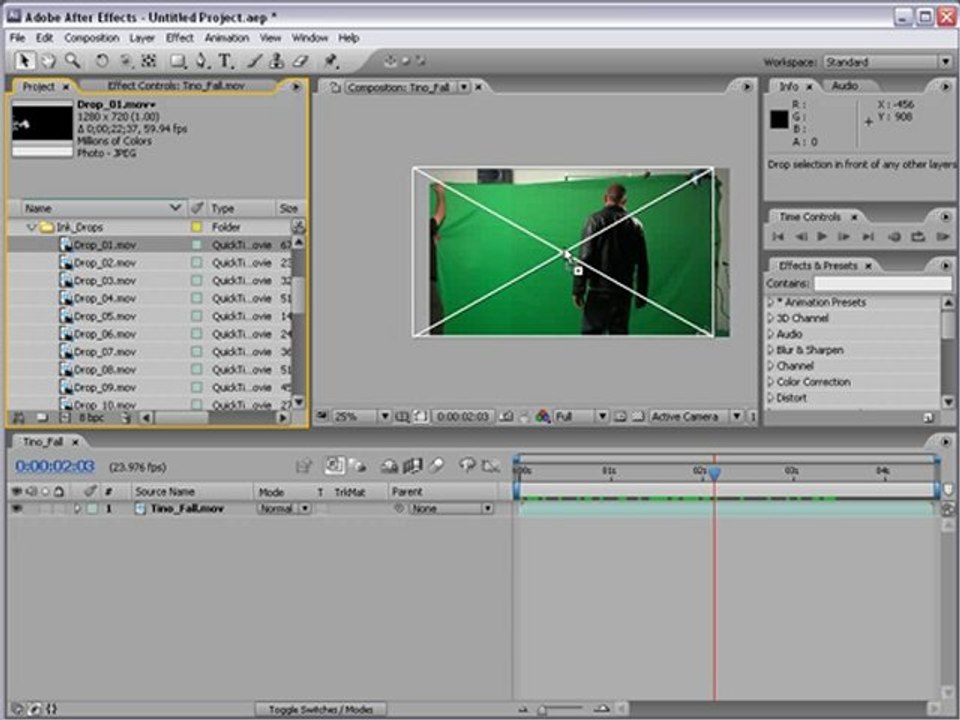Click the find binoculars icon in Project panel
The width and height of the screenshot is (960, 720).
coord(19,418)
